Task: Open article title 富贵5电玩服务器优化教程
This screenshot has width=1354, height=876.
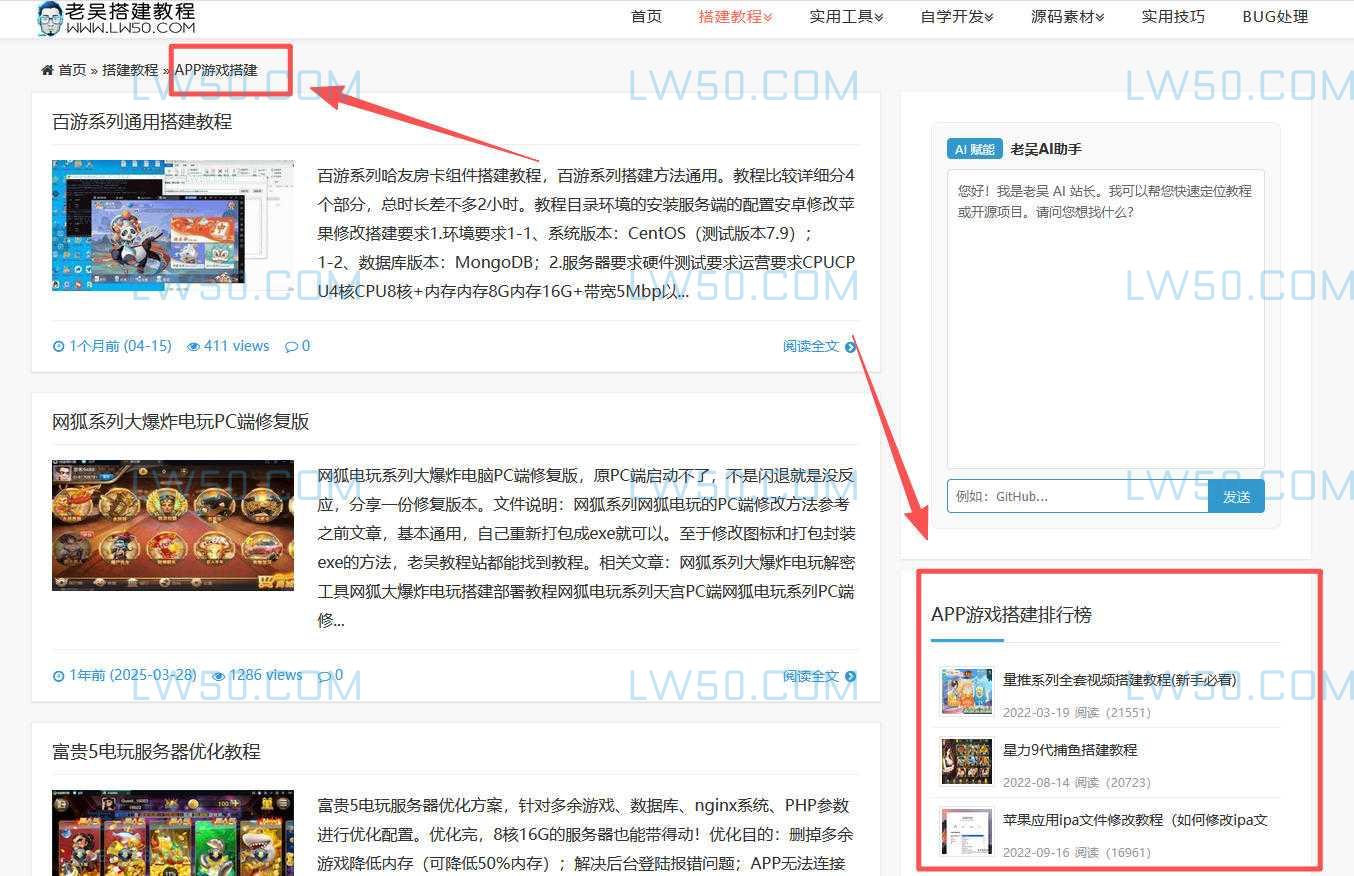Action: (156, 752)
